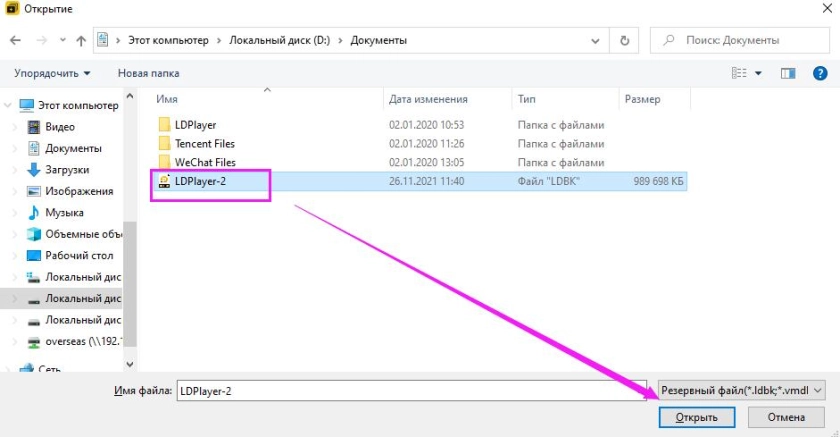Select Рабочий стол in the sidebar
Screen dimensions: 840x437
(x=78, y=255)
